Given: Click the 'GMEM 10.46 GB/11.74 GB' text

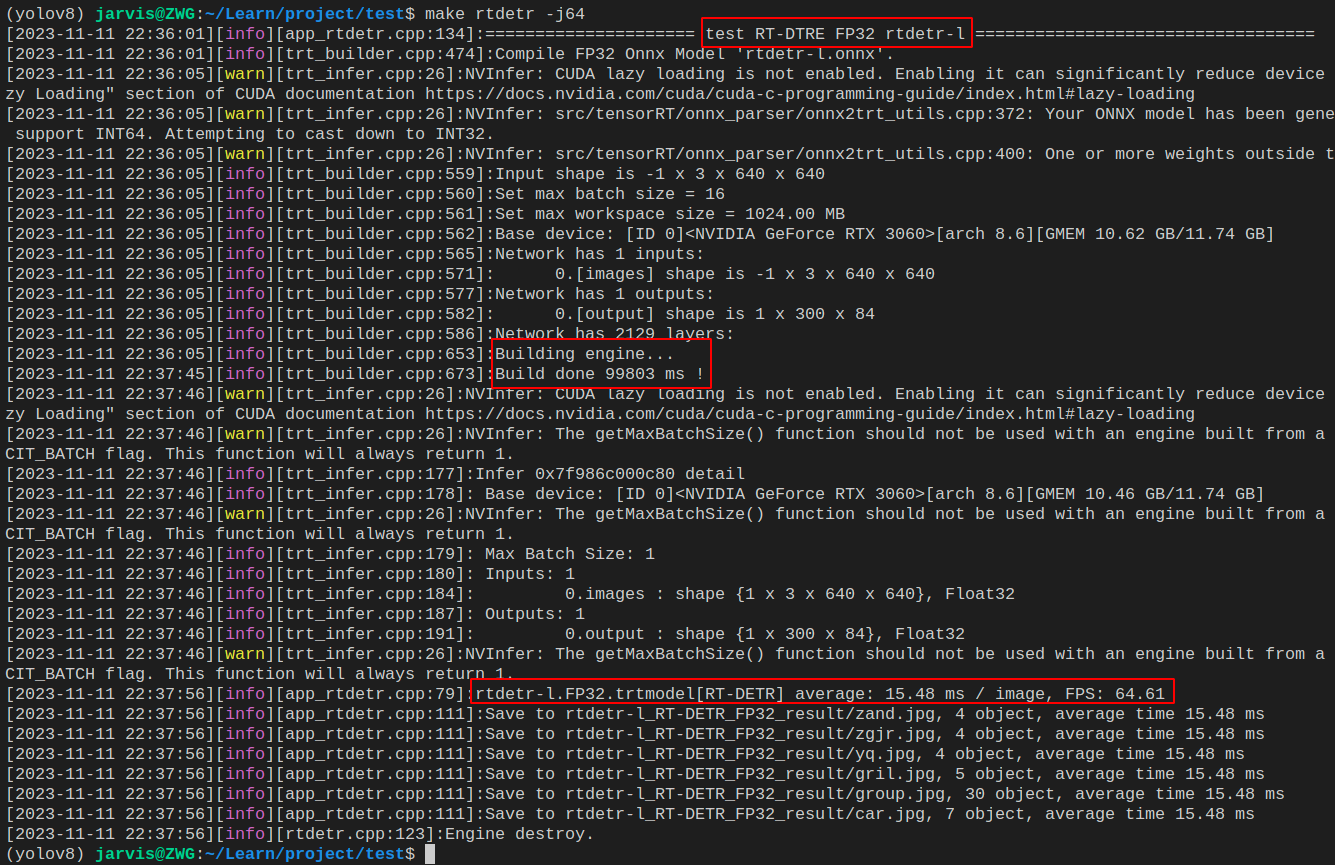Looking at the screenshot, I should click(x=1145, y=494).
